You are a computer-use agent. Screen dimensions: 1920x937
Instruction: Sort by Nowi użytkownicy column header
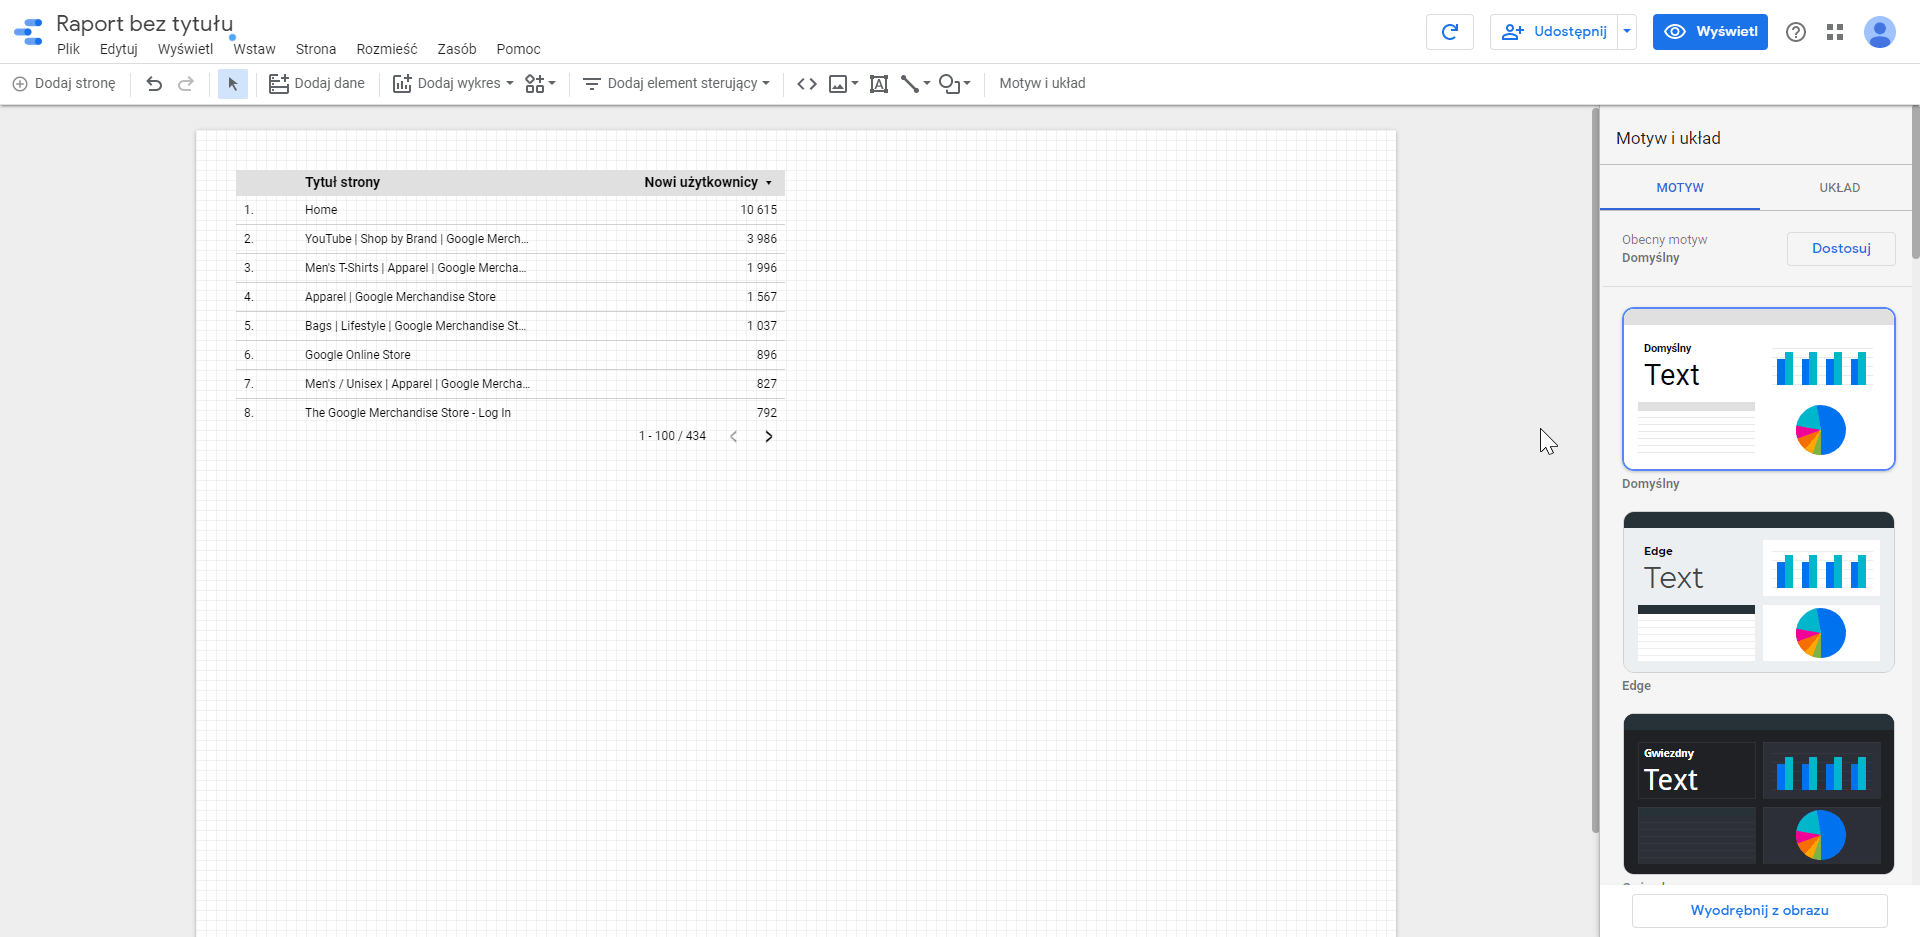tap(701, 182)
